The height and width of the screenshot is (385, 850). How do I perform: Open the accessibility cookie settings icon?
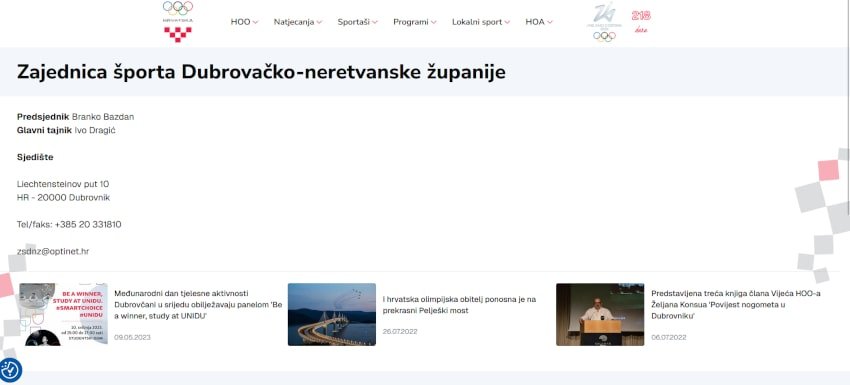pyautogui.click(x=10, y=370)
